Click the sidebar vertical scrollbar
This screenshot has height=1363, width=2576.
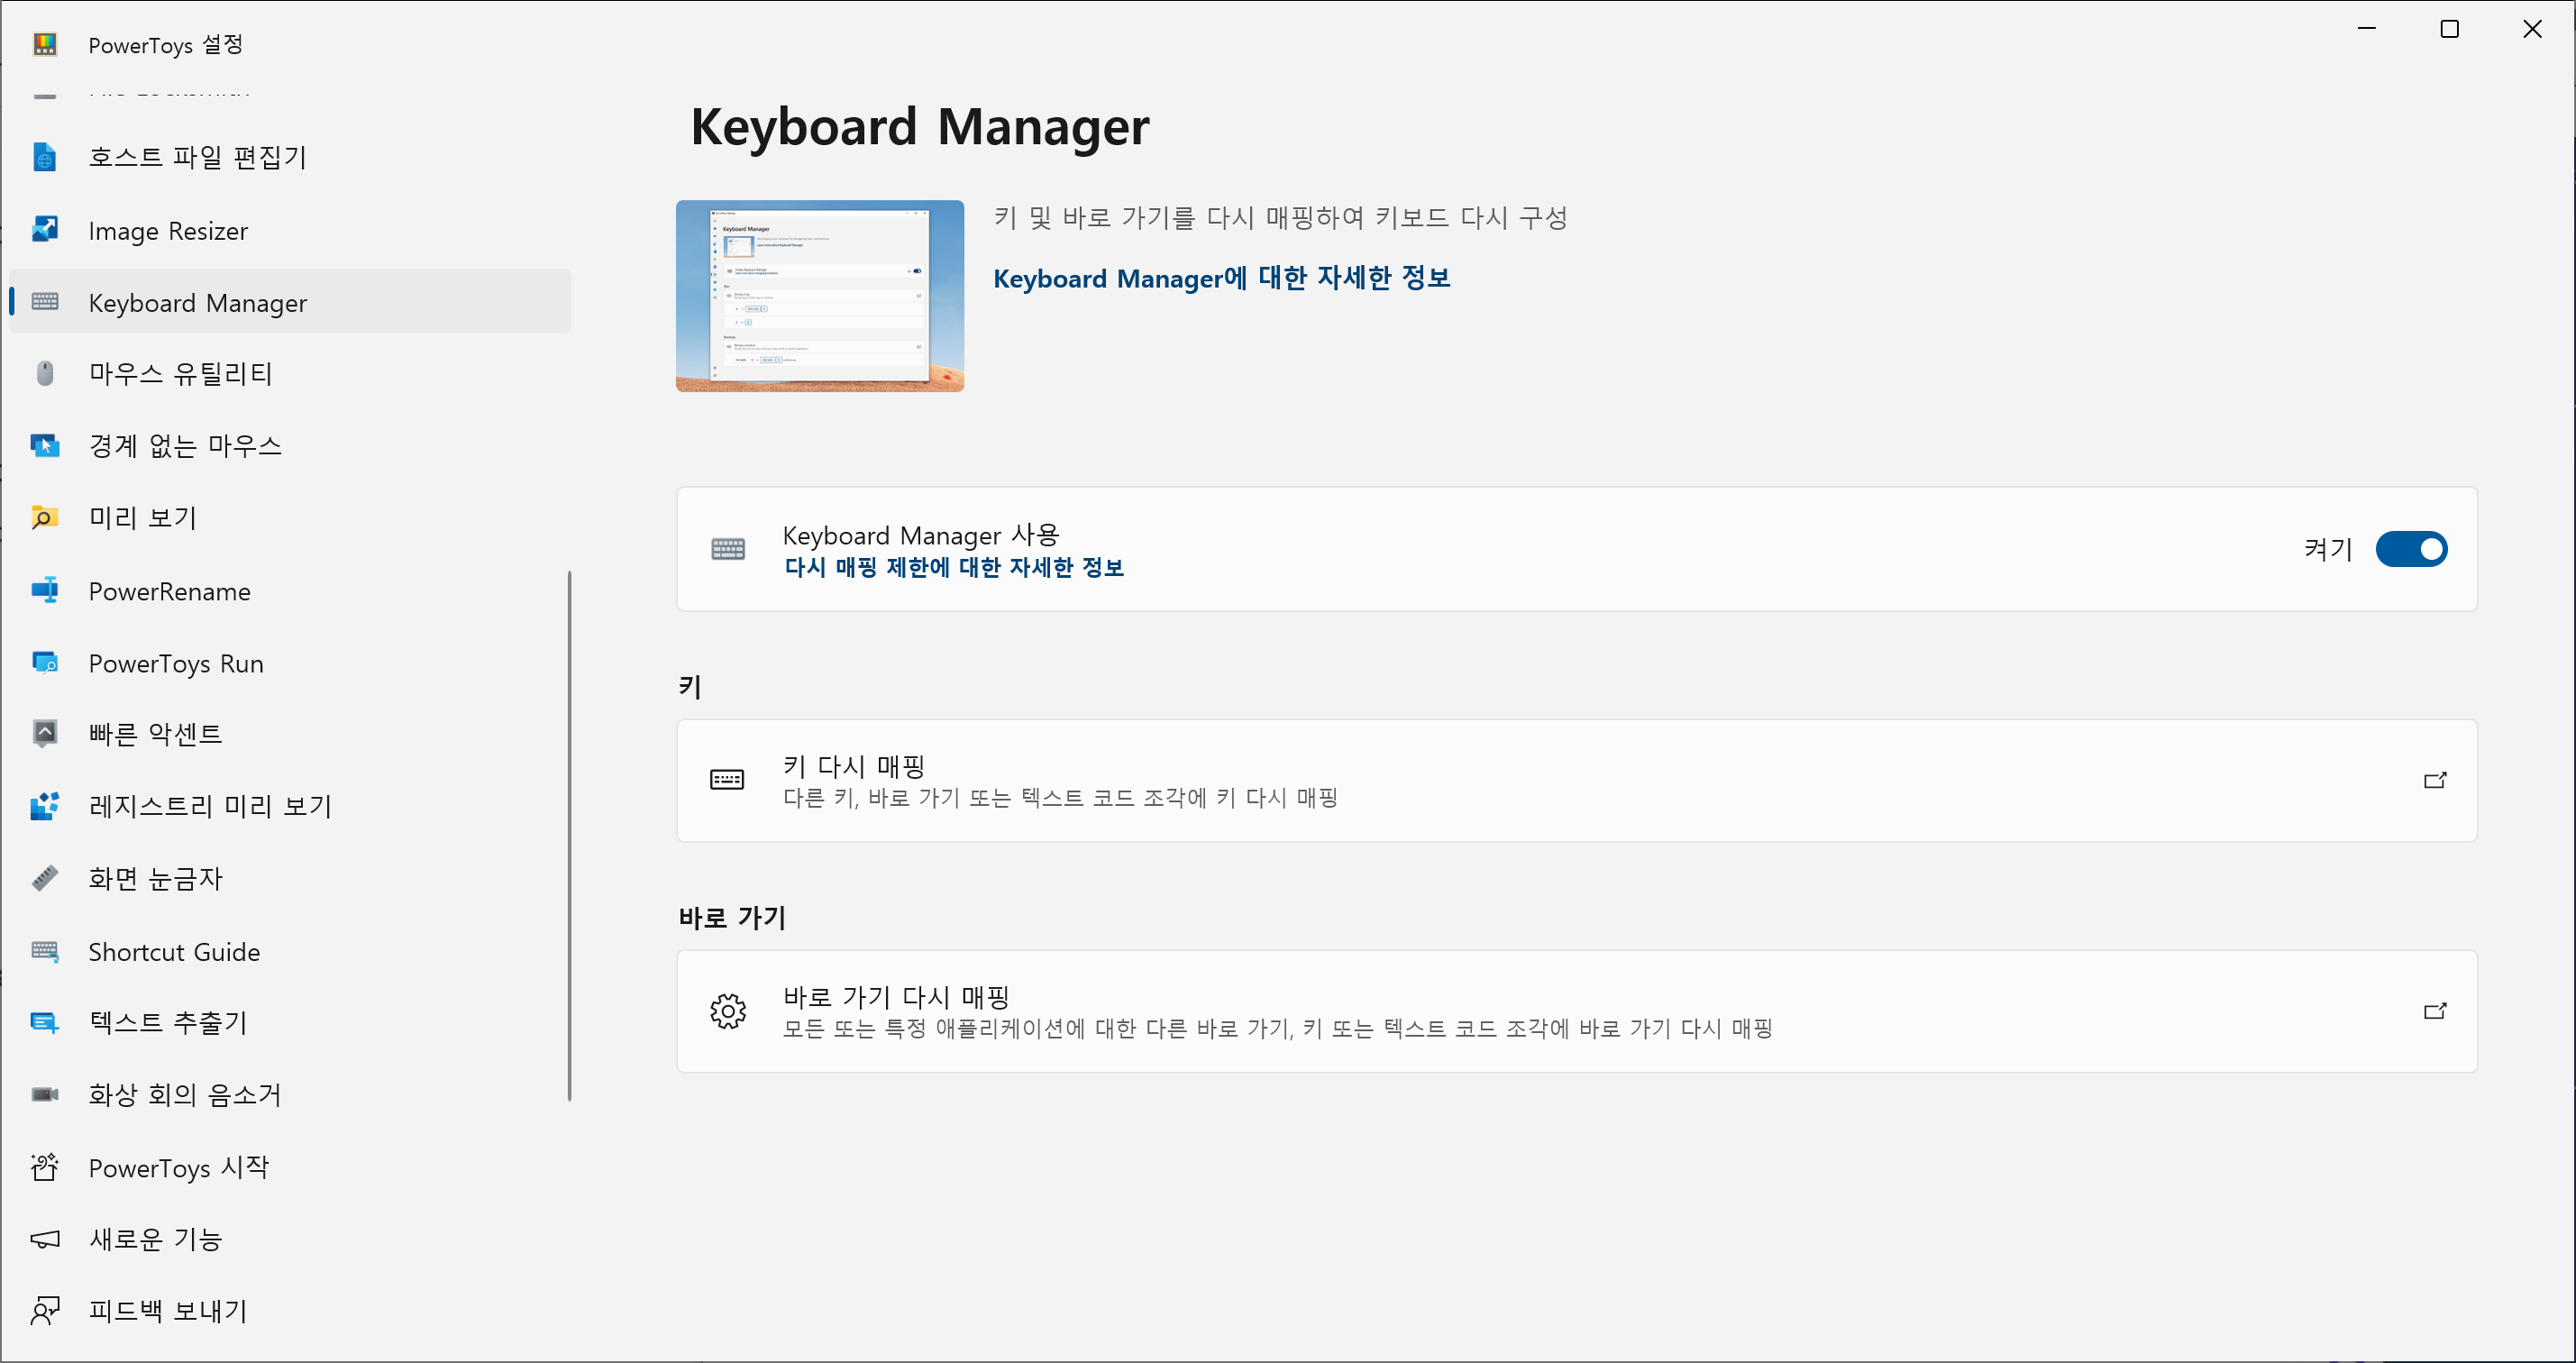coord(570,836)
